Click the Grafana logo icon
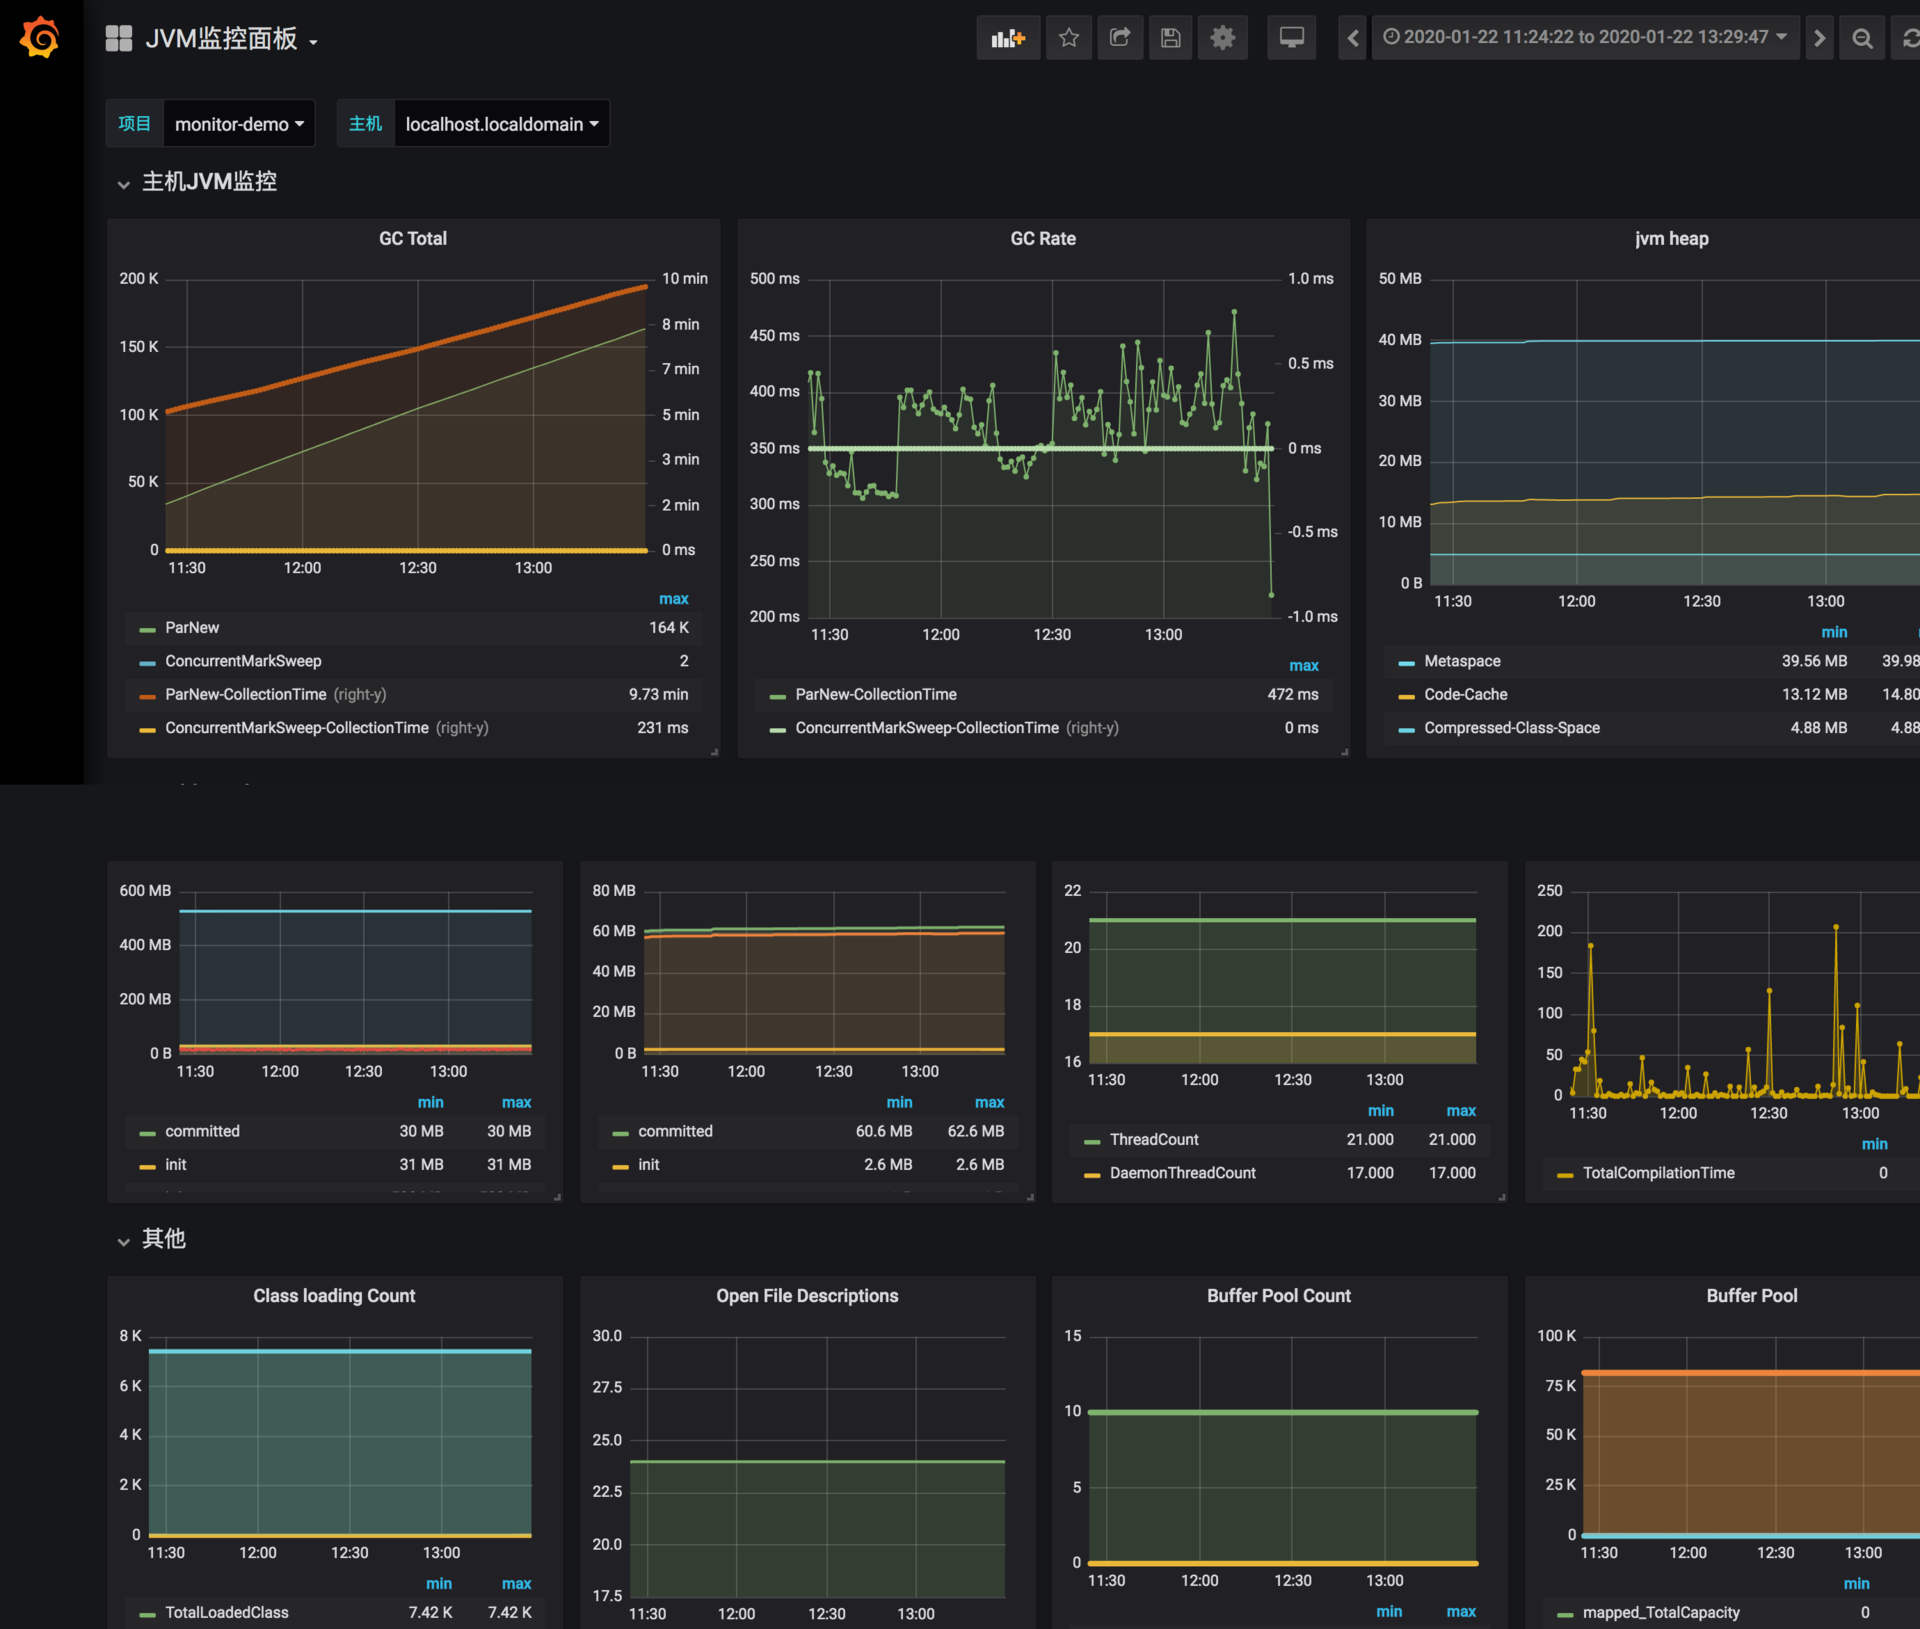The height and width of the screenshot is (1629, 1920). point(40,38)
